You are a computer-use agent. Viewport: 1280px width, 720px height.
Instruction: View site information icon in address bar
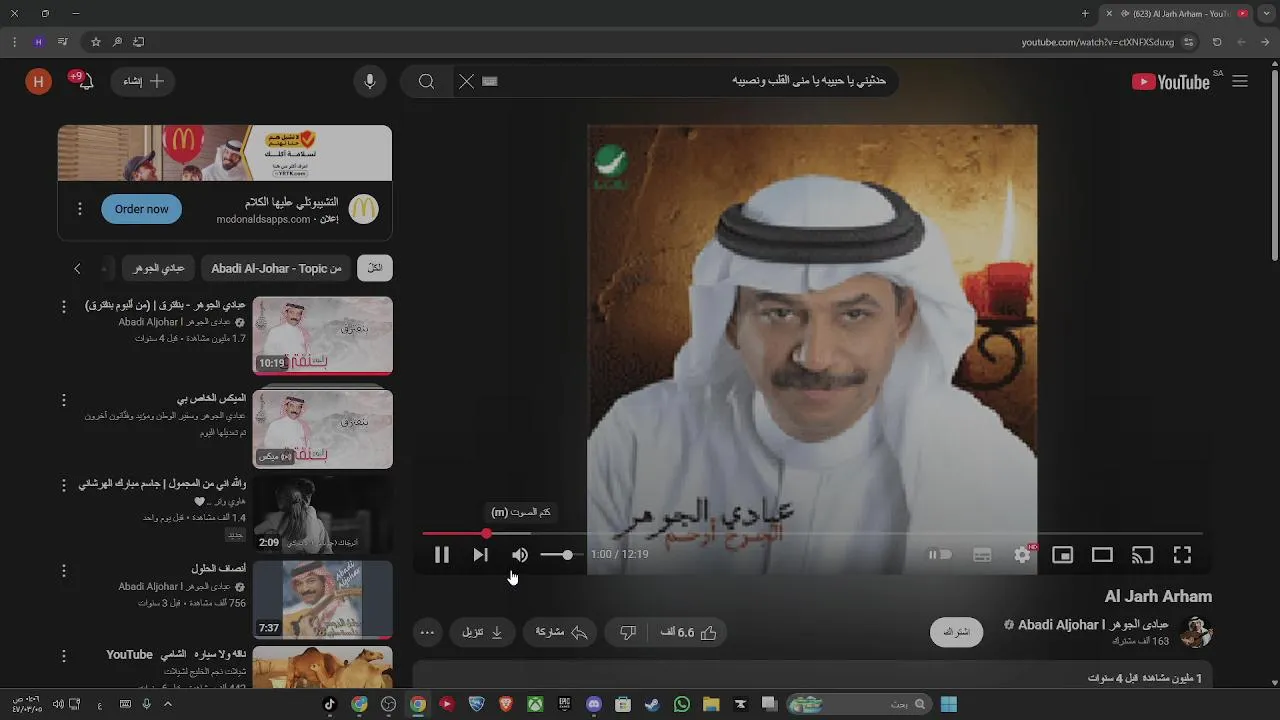click(x=1189, y=42)
